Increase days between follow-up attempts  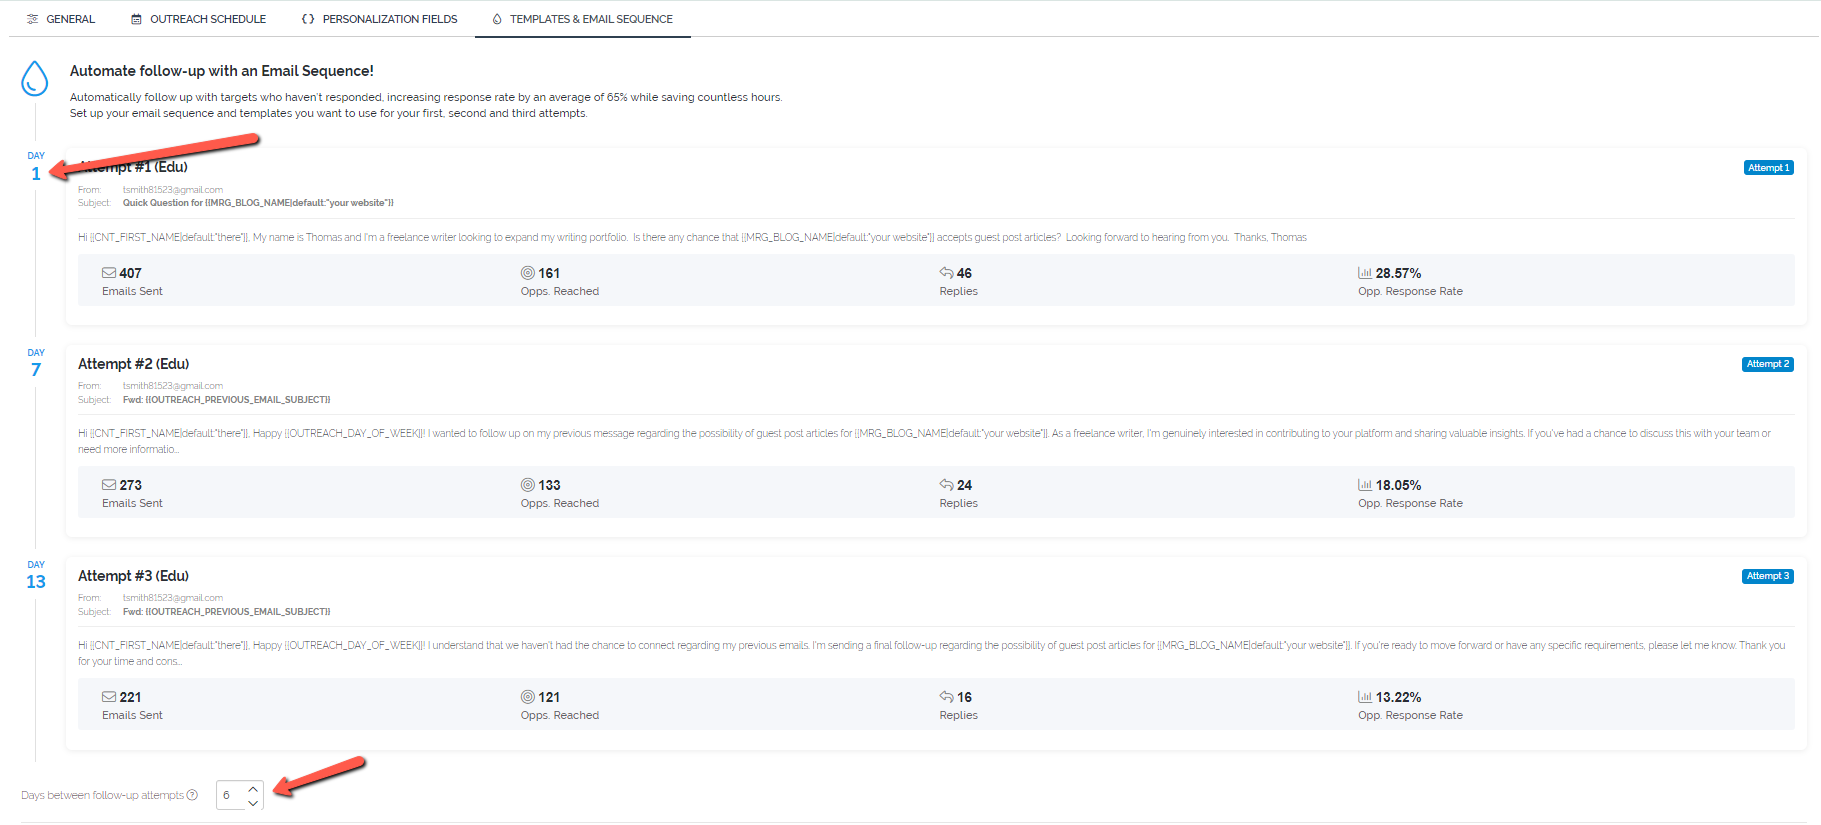point(253,789)
